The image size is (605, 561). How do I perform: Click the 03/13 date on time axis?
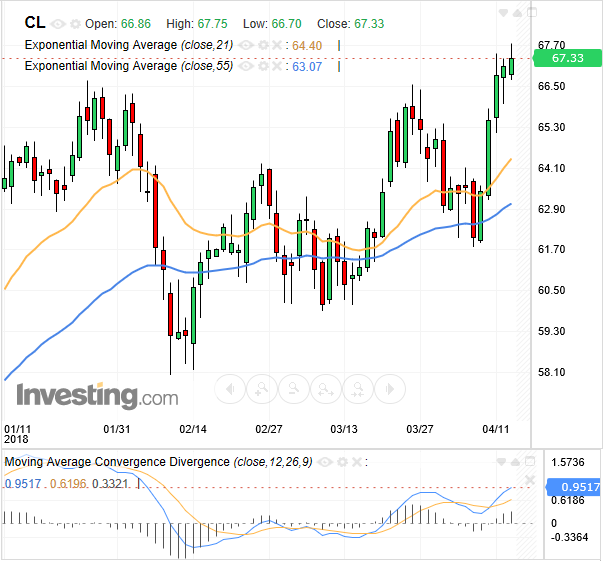(x=344, y=429)
